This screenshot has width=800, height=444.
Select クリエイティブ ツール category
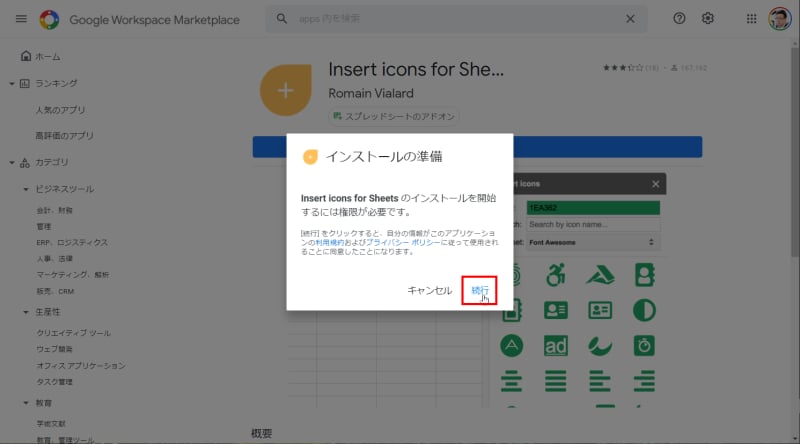73,333
